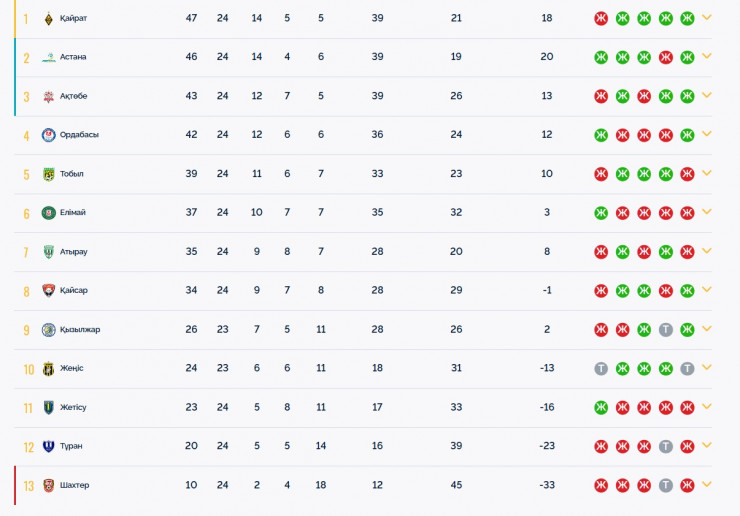Expand the Тұран row details
Screen dimensions: 740x516
707,446
